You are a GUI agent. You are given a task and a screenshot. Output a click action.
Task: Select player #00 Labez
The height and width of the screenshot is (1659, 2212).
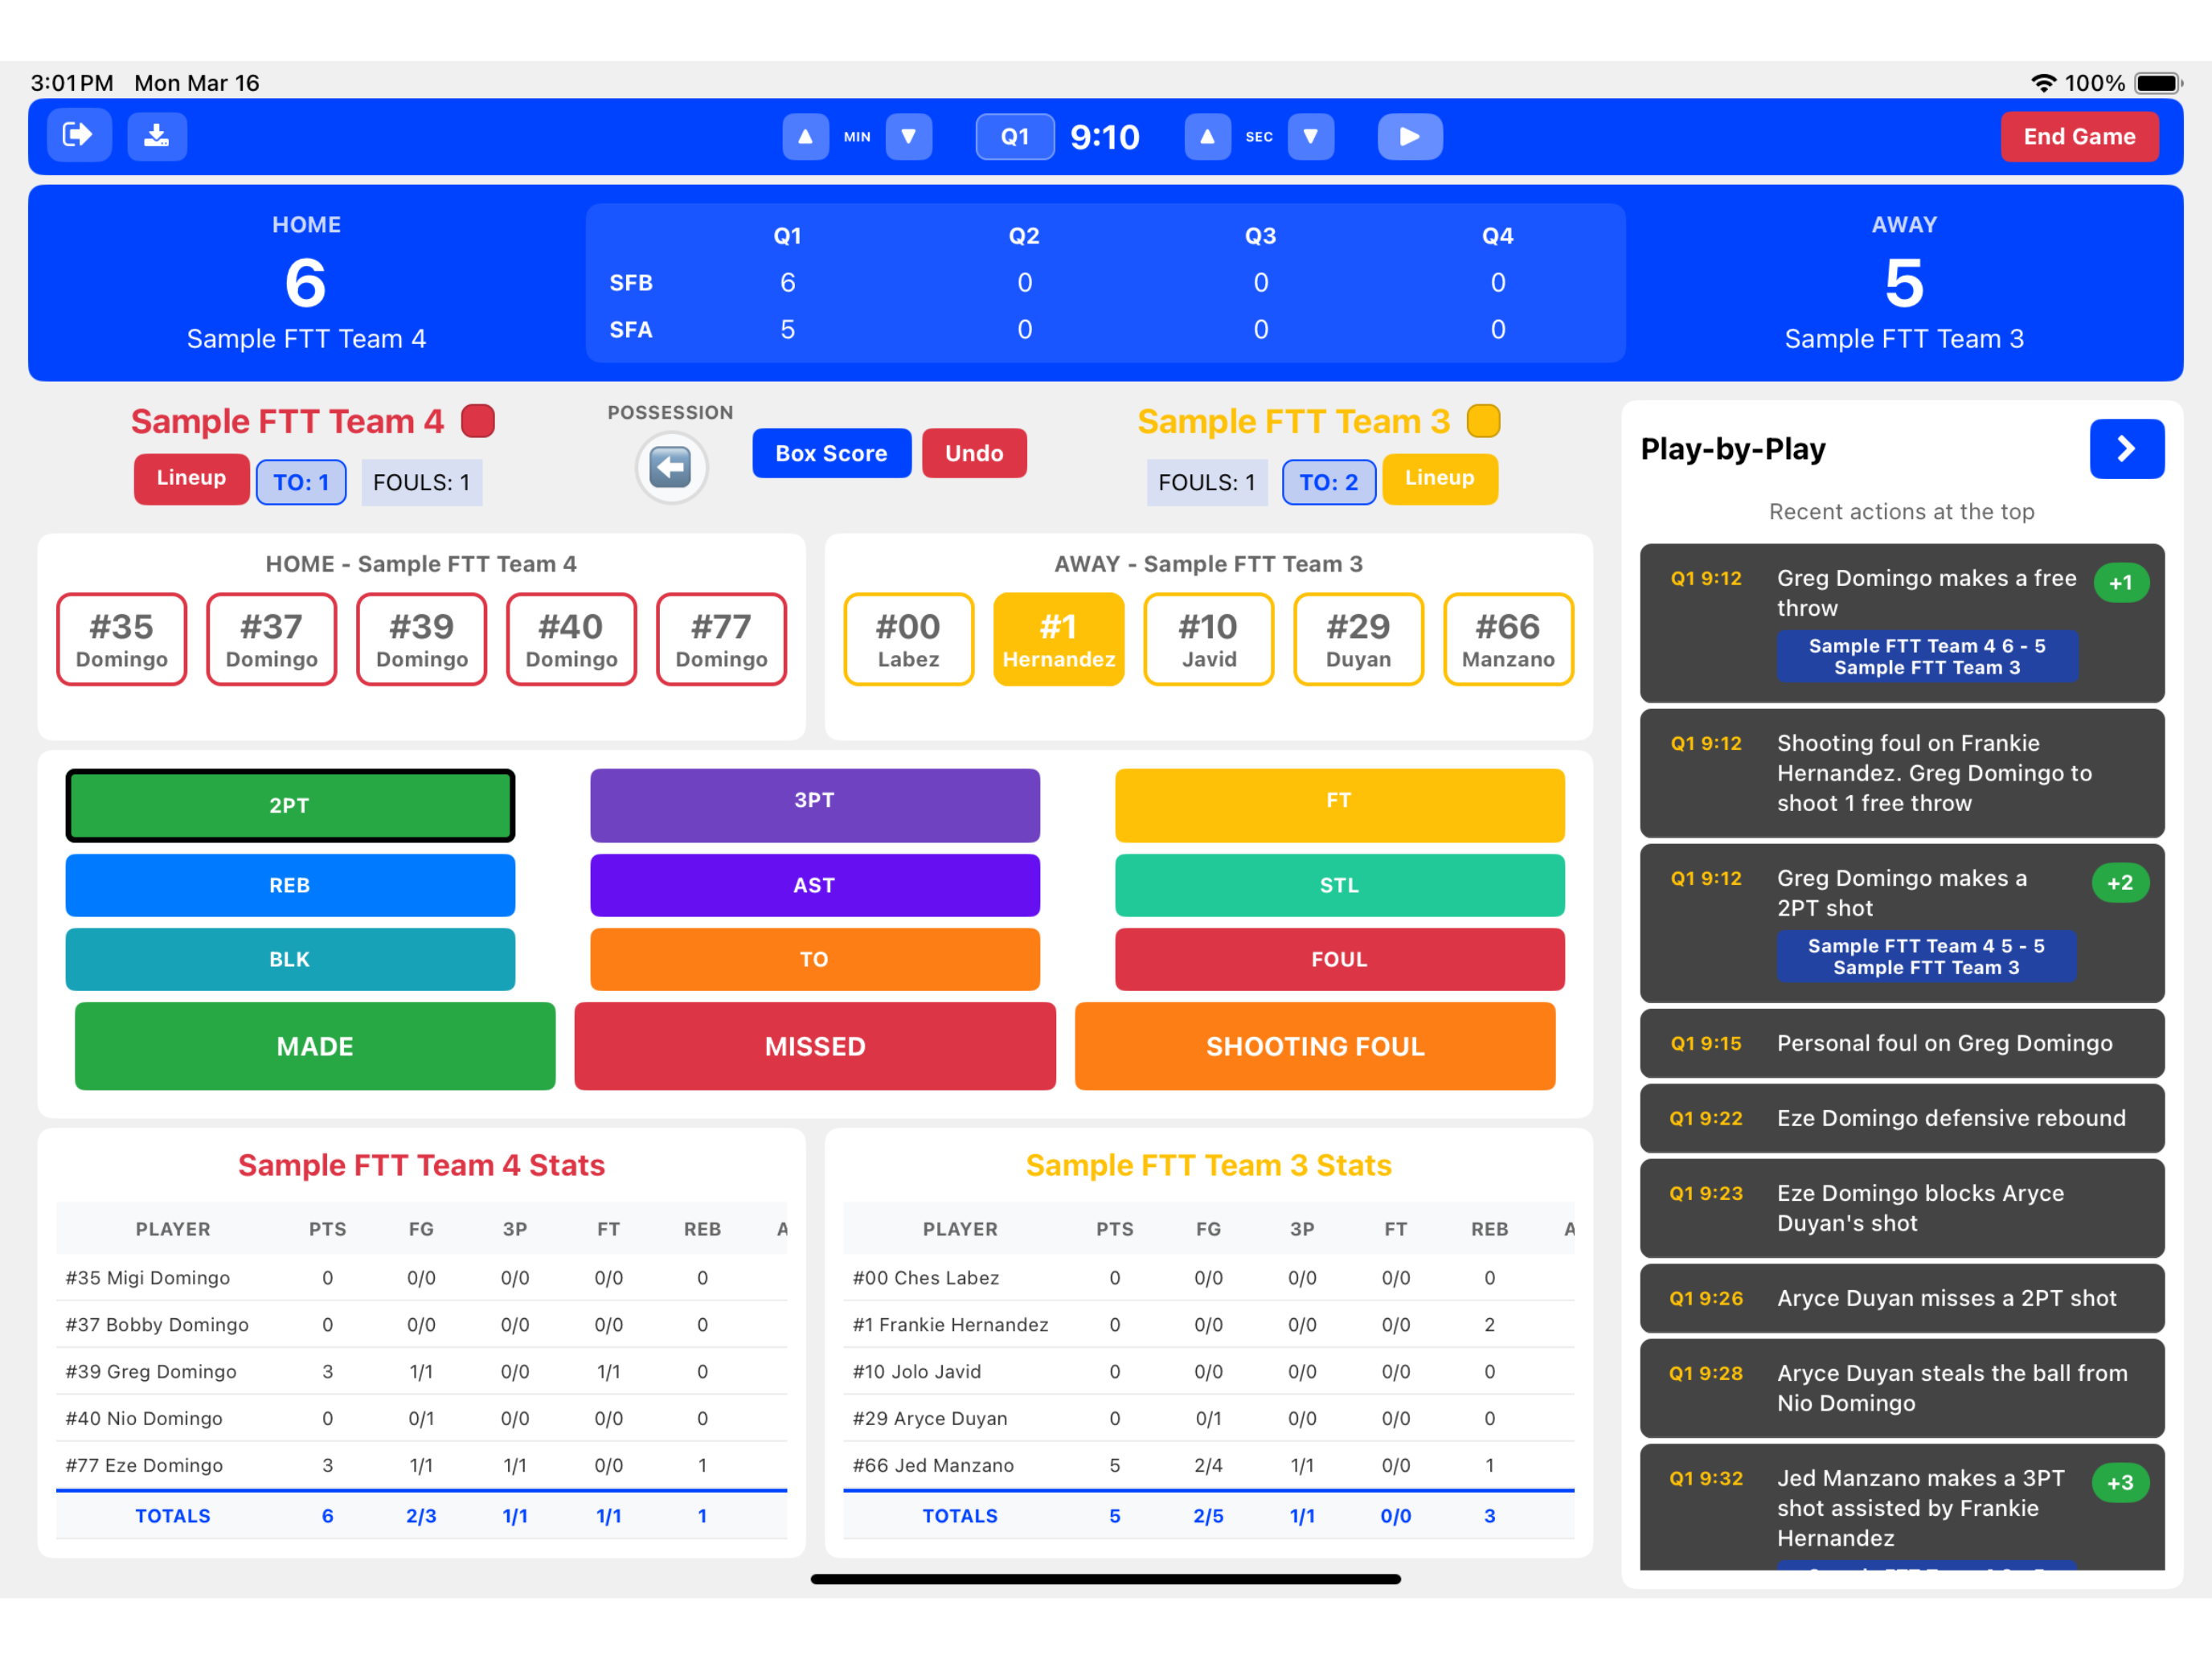point(909,640)
